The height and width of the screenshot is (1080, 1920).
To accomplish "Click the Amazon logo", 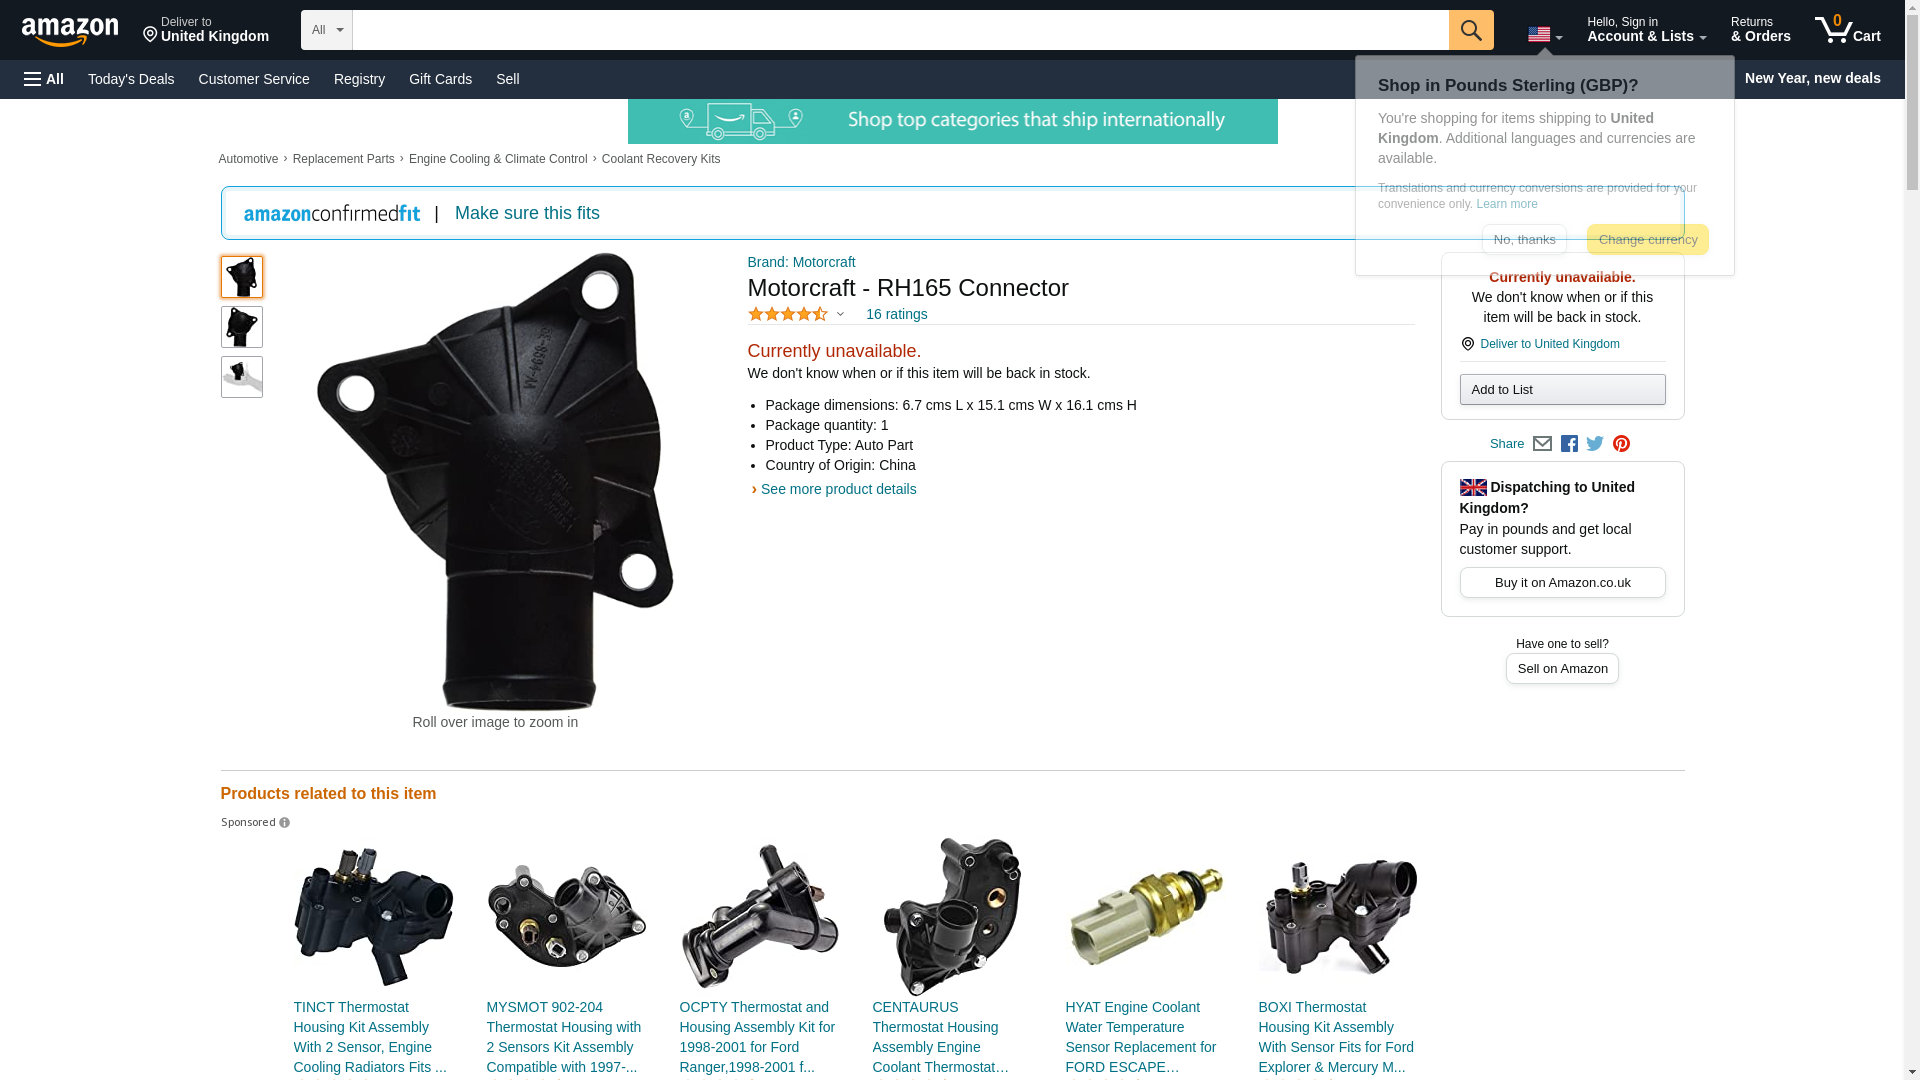I will click(70, 31).
